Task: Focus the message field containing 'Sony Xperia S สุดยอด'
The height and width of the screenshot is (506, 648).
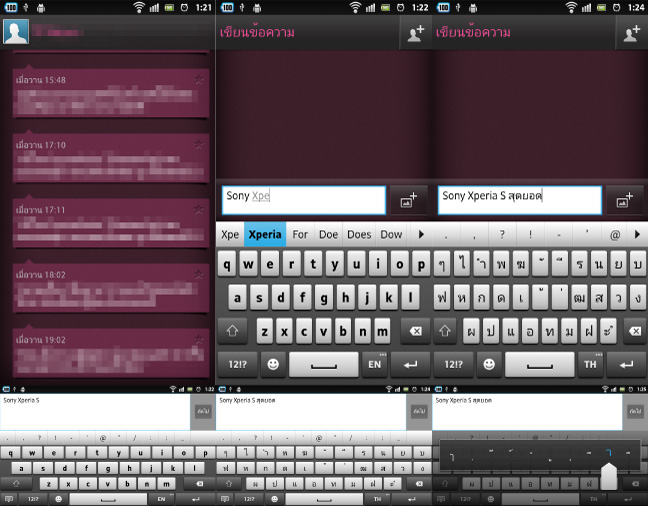Action: pos(519,200)
